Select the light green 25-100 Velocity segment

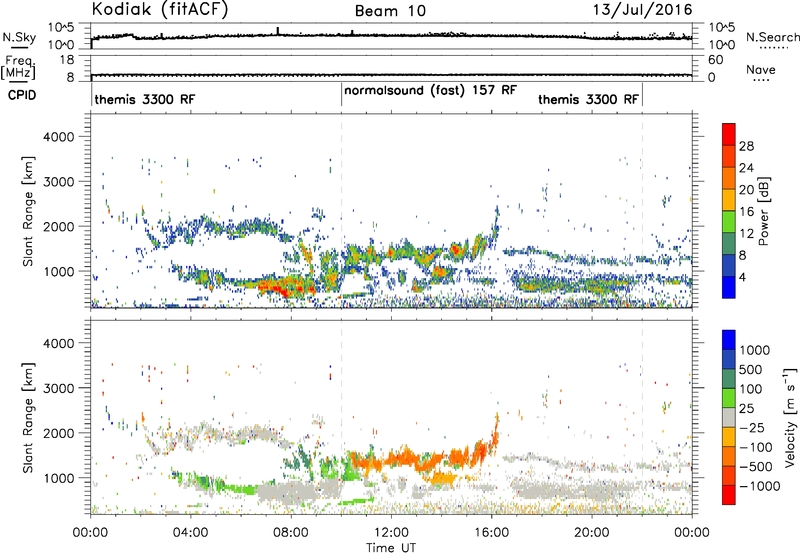click(x=729, y=398)
